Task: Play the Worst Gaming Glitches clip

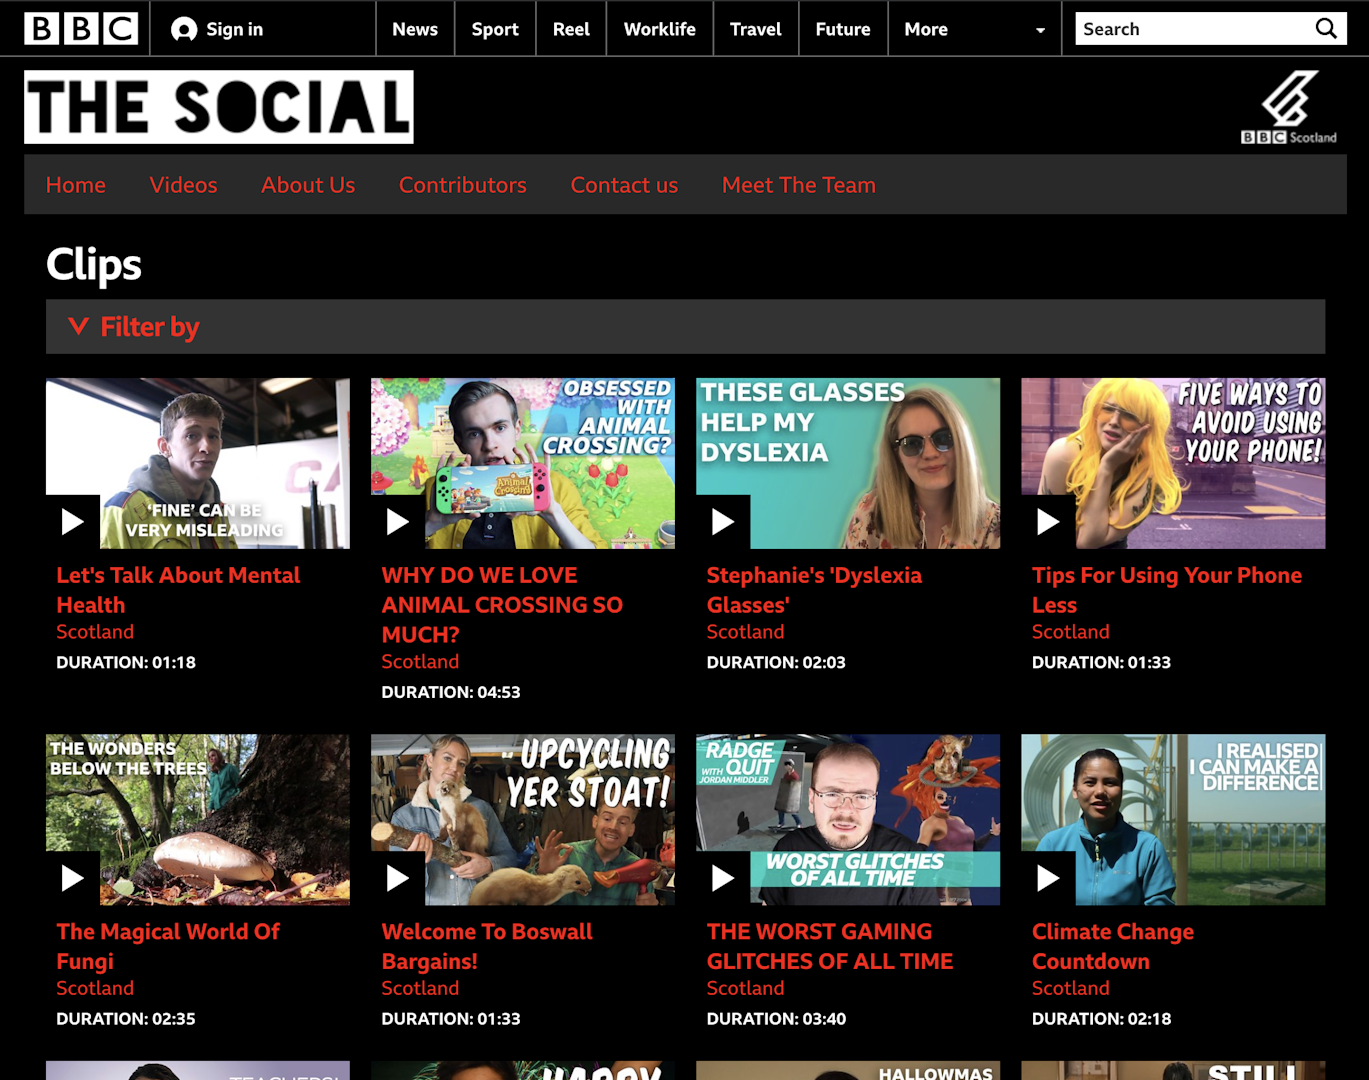Action: pyautogui.click(x=723, y=878)
